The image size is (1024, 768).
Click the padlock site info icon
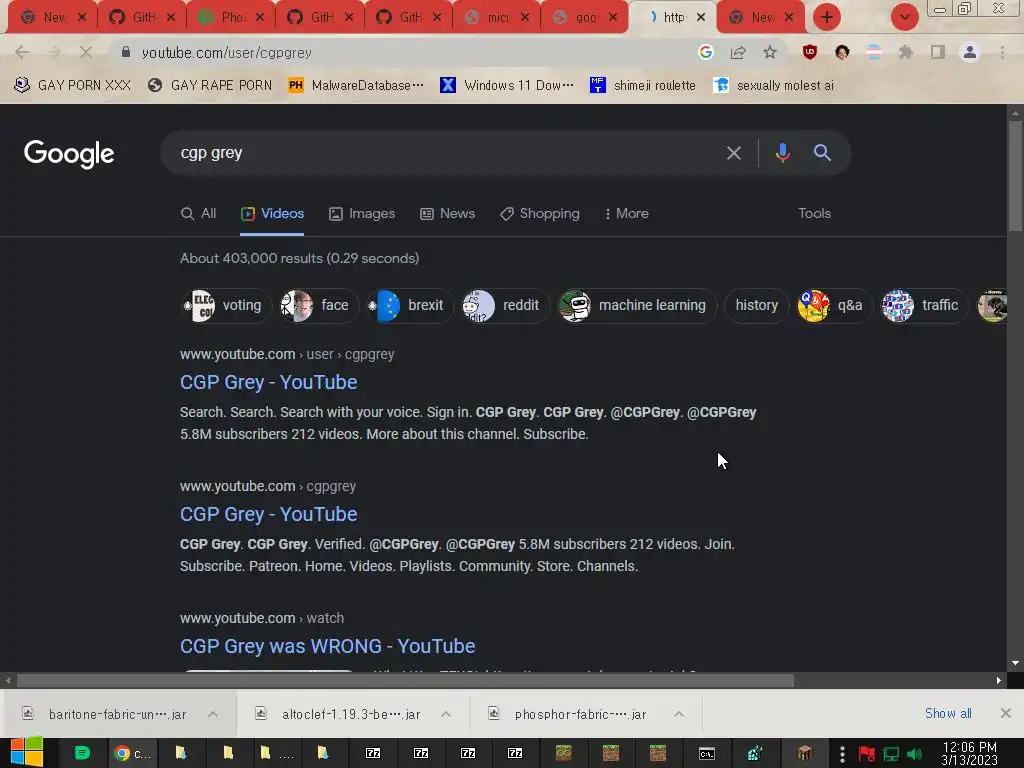[x=126, y=52]
